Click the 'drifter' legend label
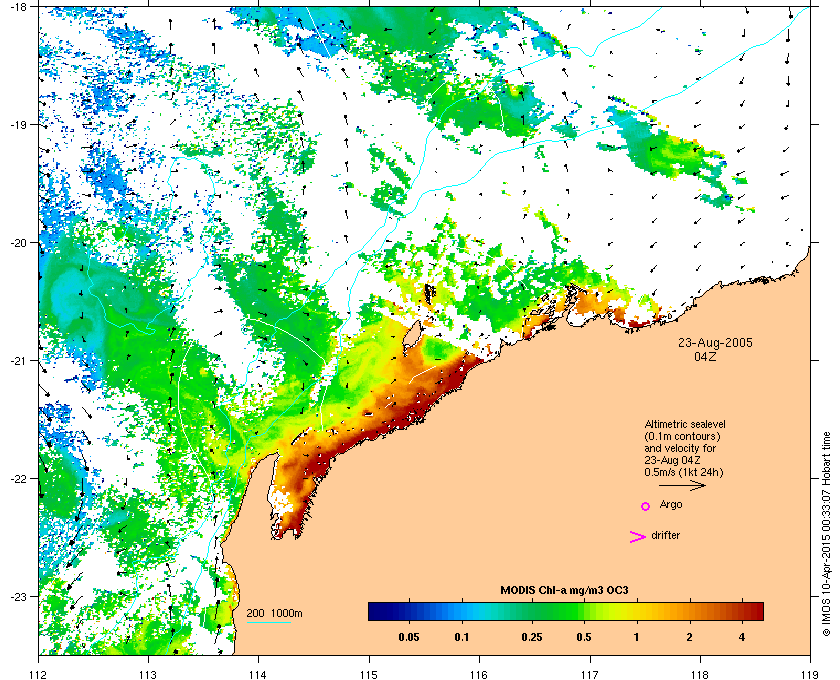840x680 pixels. pyautogui.click(x=666, y=535)
